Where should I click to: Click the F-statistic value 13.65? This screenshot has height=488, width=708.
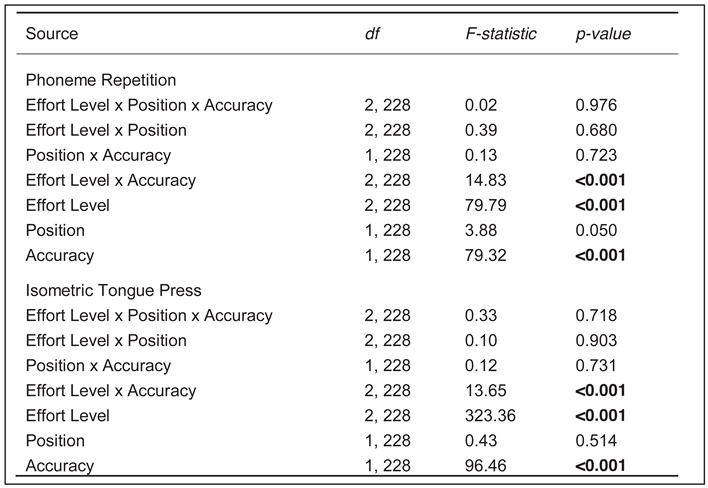tap(484, 390)
